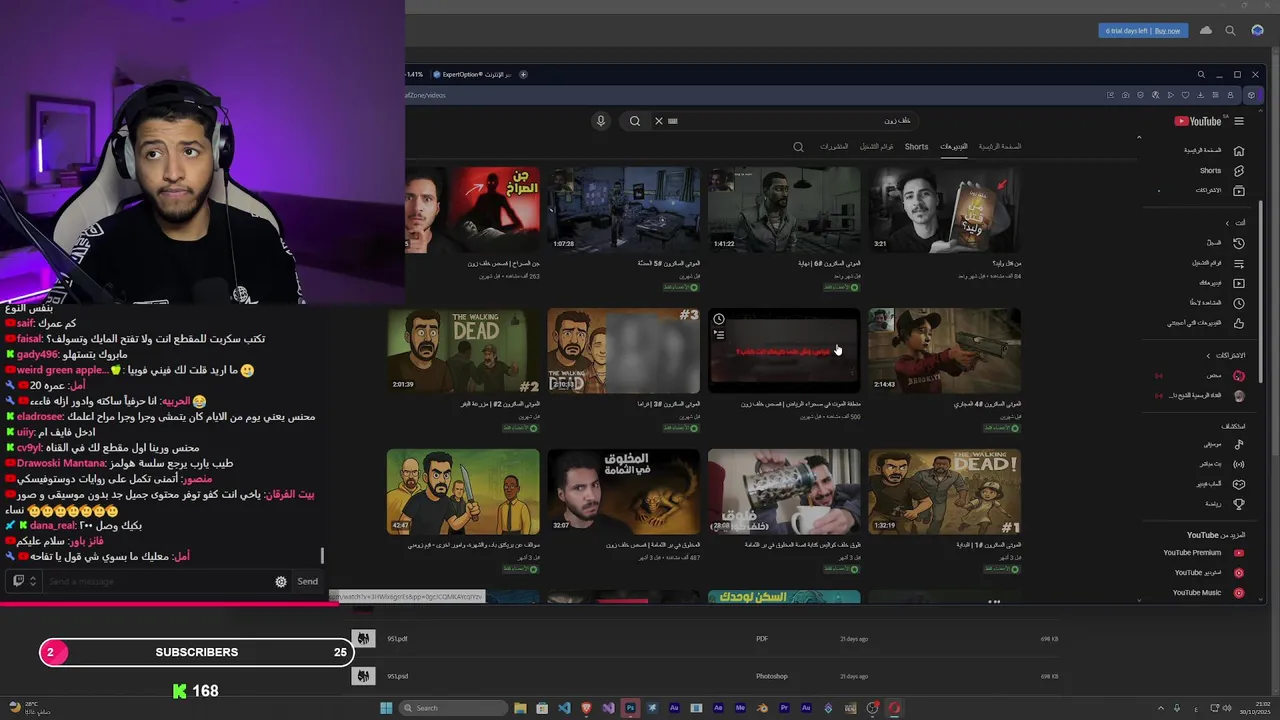Select the 951.psd file row
Image resolution: width=1280 pixels, height=720 pixels.
tap(706, 676)
